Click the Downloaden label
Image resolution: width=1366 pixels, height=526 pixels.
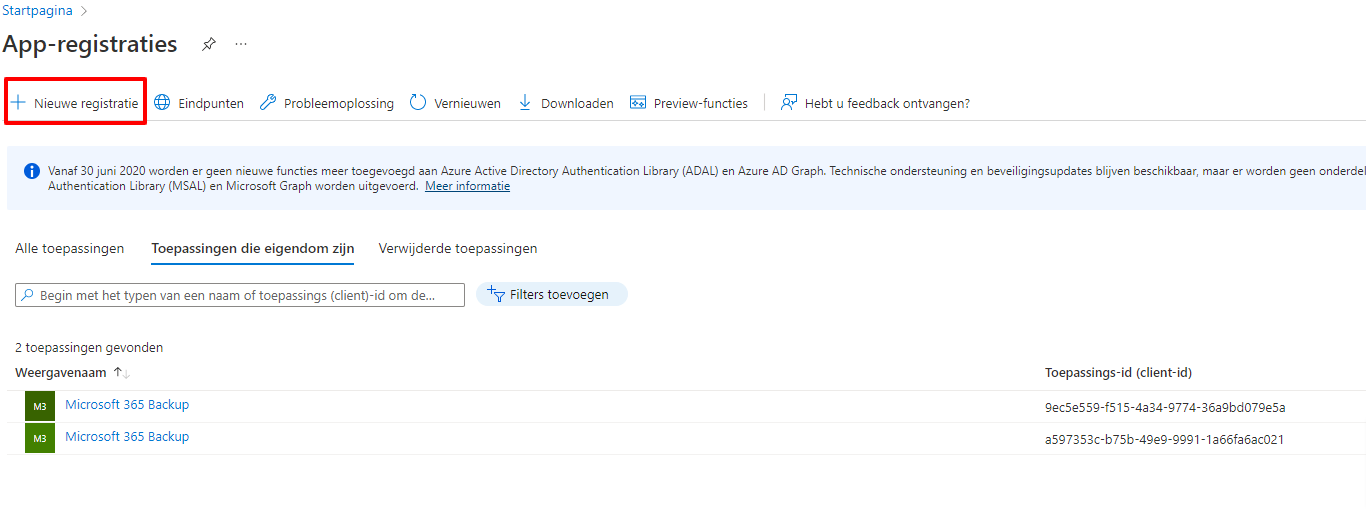[x=577, y=103]
